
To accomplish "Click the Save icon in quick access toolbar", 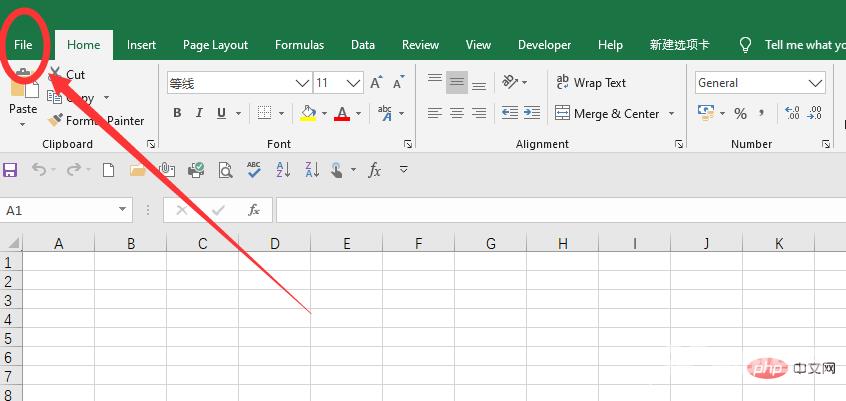I will coord(11,170).
